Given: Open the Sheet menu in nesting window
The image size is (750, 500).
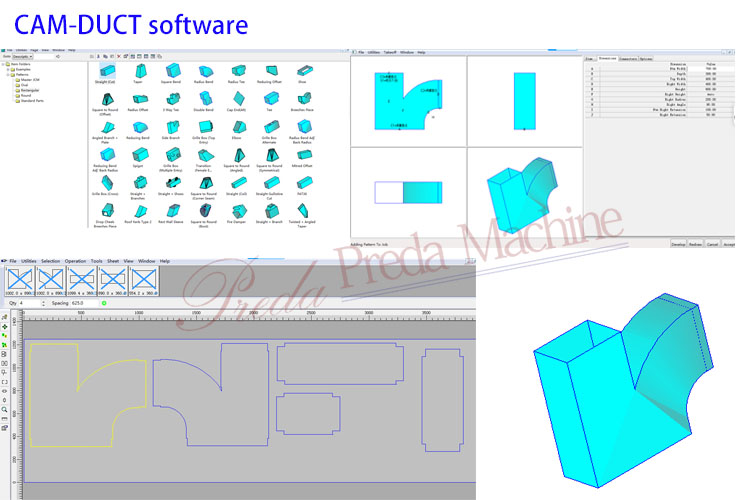Looking at the screenshot, I should (x=113, y=261).
